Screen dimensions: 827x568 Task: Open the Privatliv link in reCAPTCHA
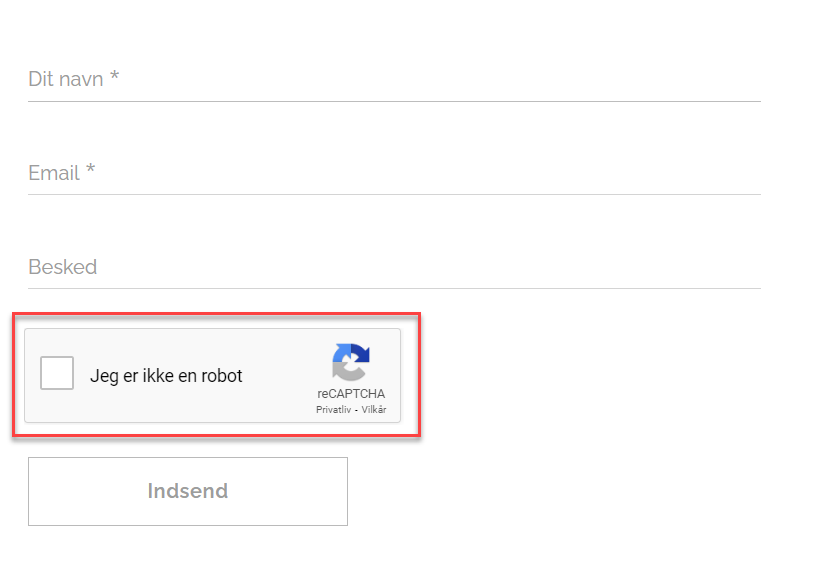[333, 410]
